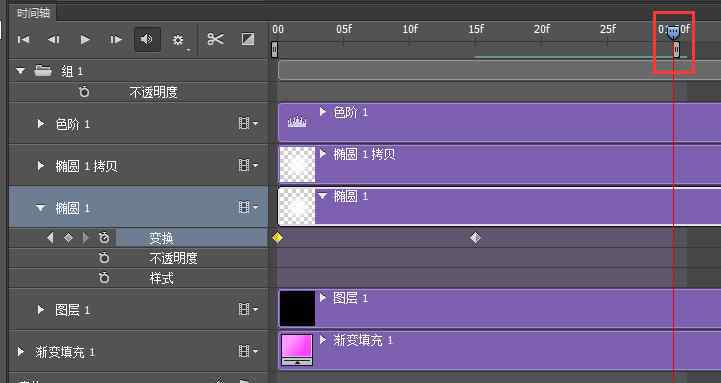Expand the 色阶 1 track
Screen dimensions: 721x383
click(41, 124)
